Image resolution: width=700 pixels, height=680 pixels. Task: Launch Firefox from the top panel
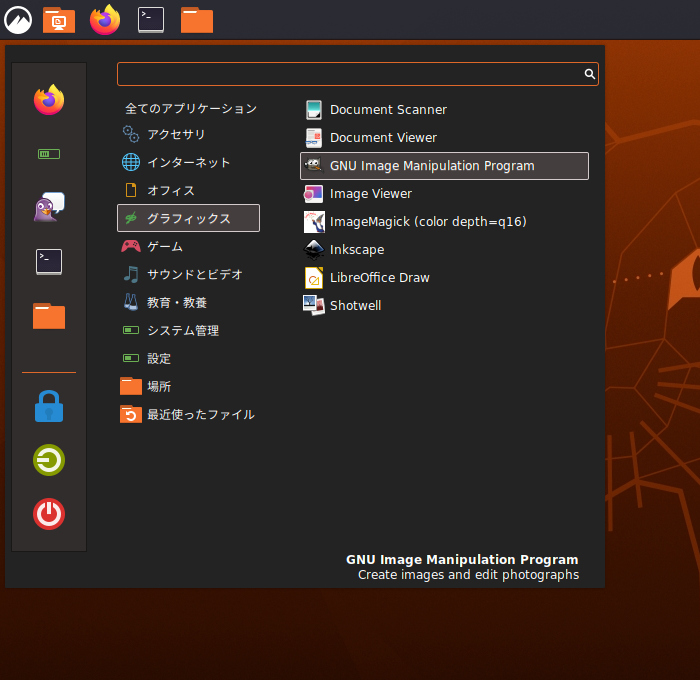(105, 20)
